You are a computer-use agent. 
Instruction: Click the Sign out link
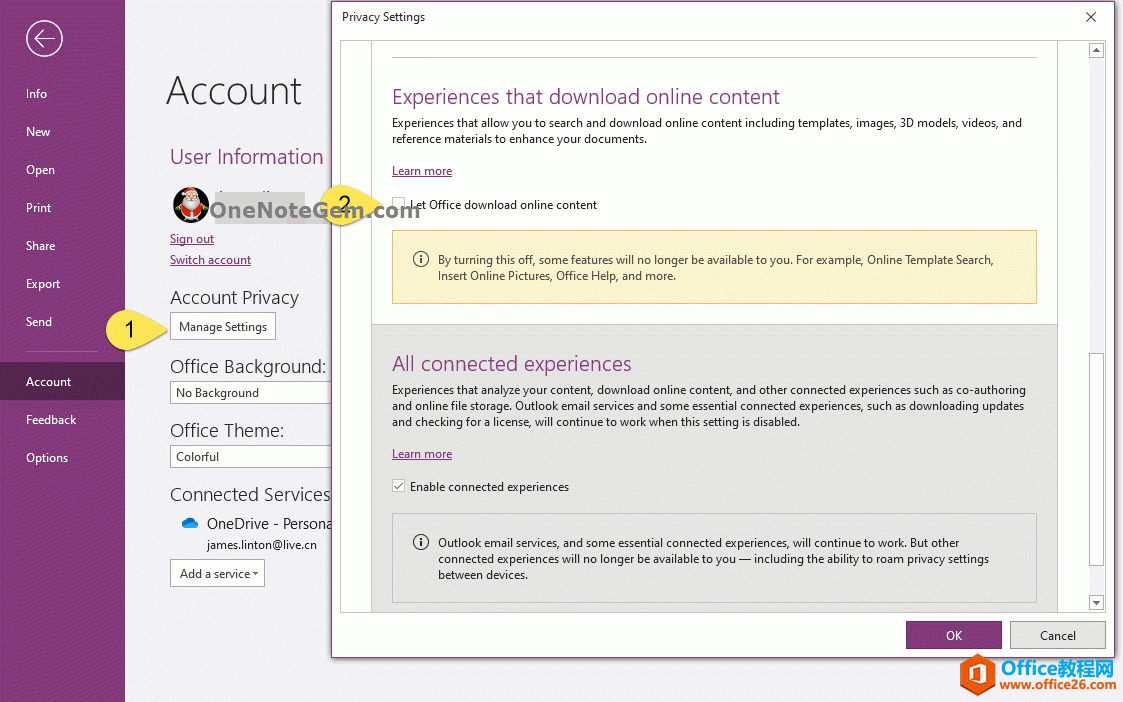(x=191, y=238)
